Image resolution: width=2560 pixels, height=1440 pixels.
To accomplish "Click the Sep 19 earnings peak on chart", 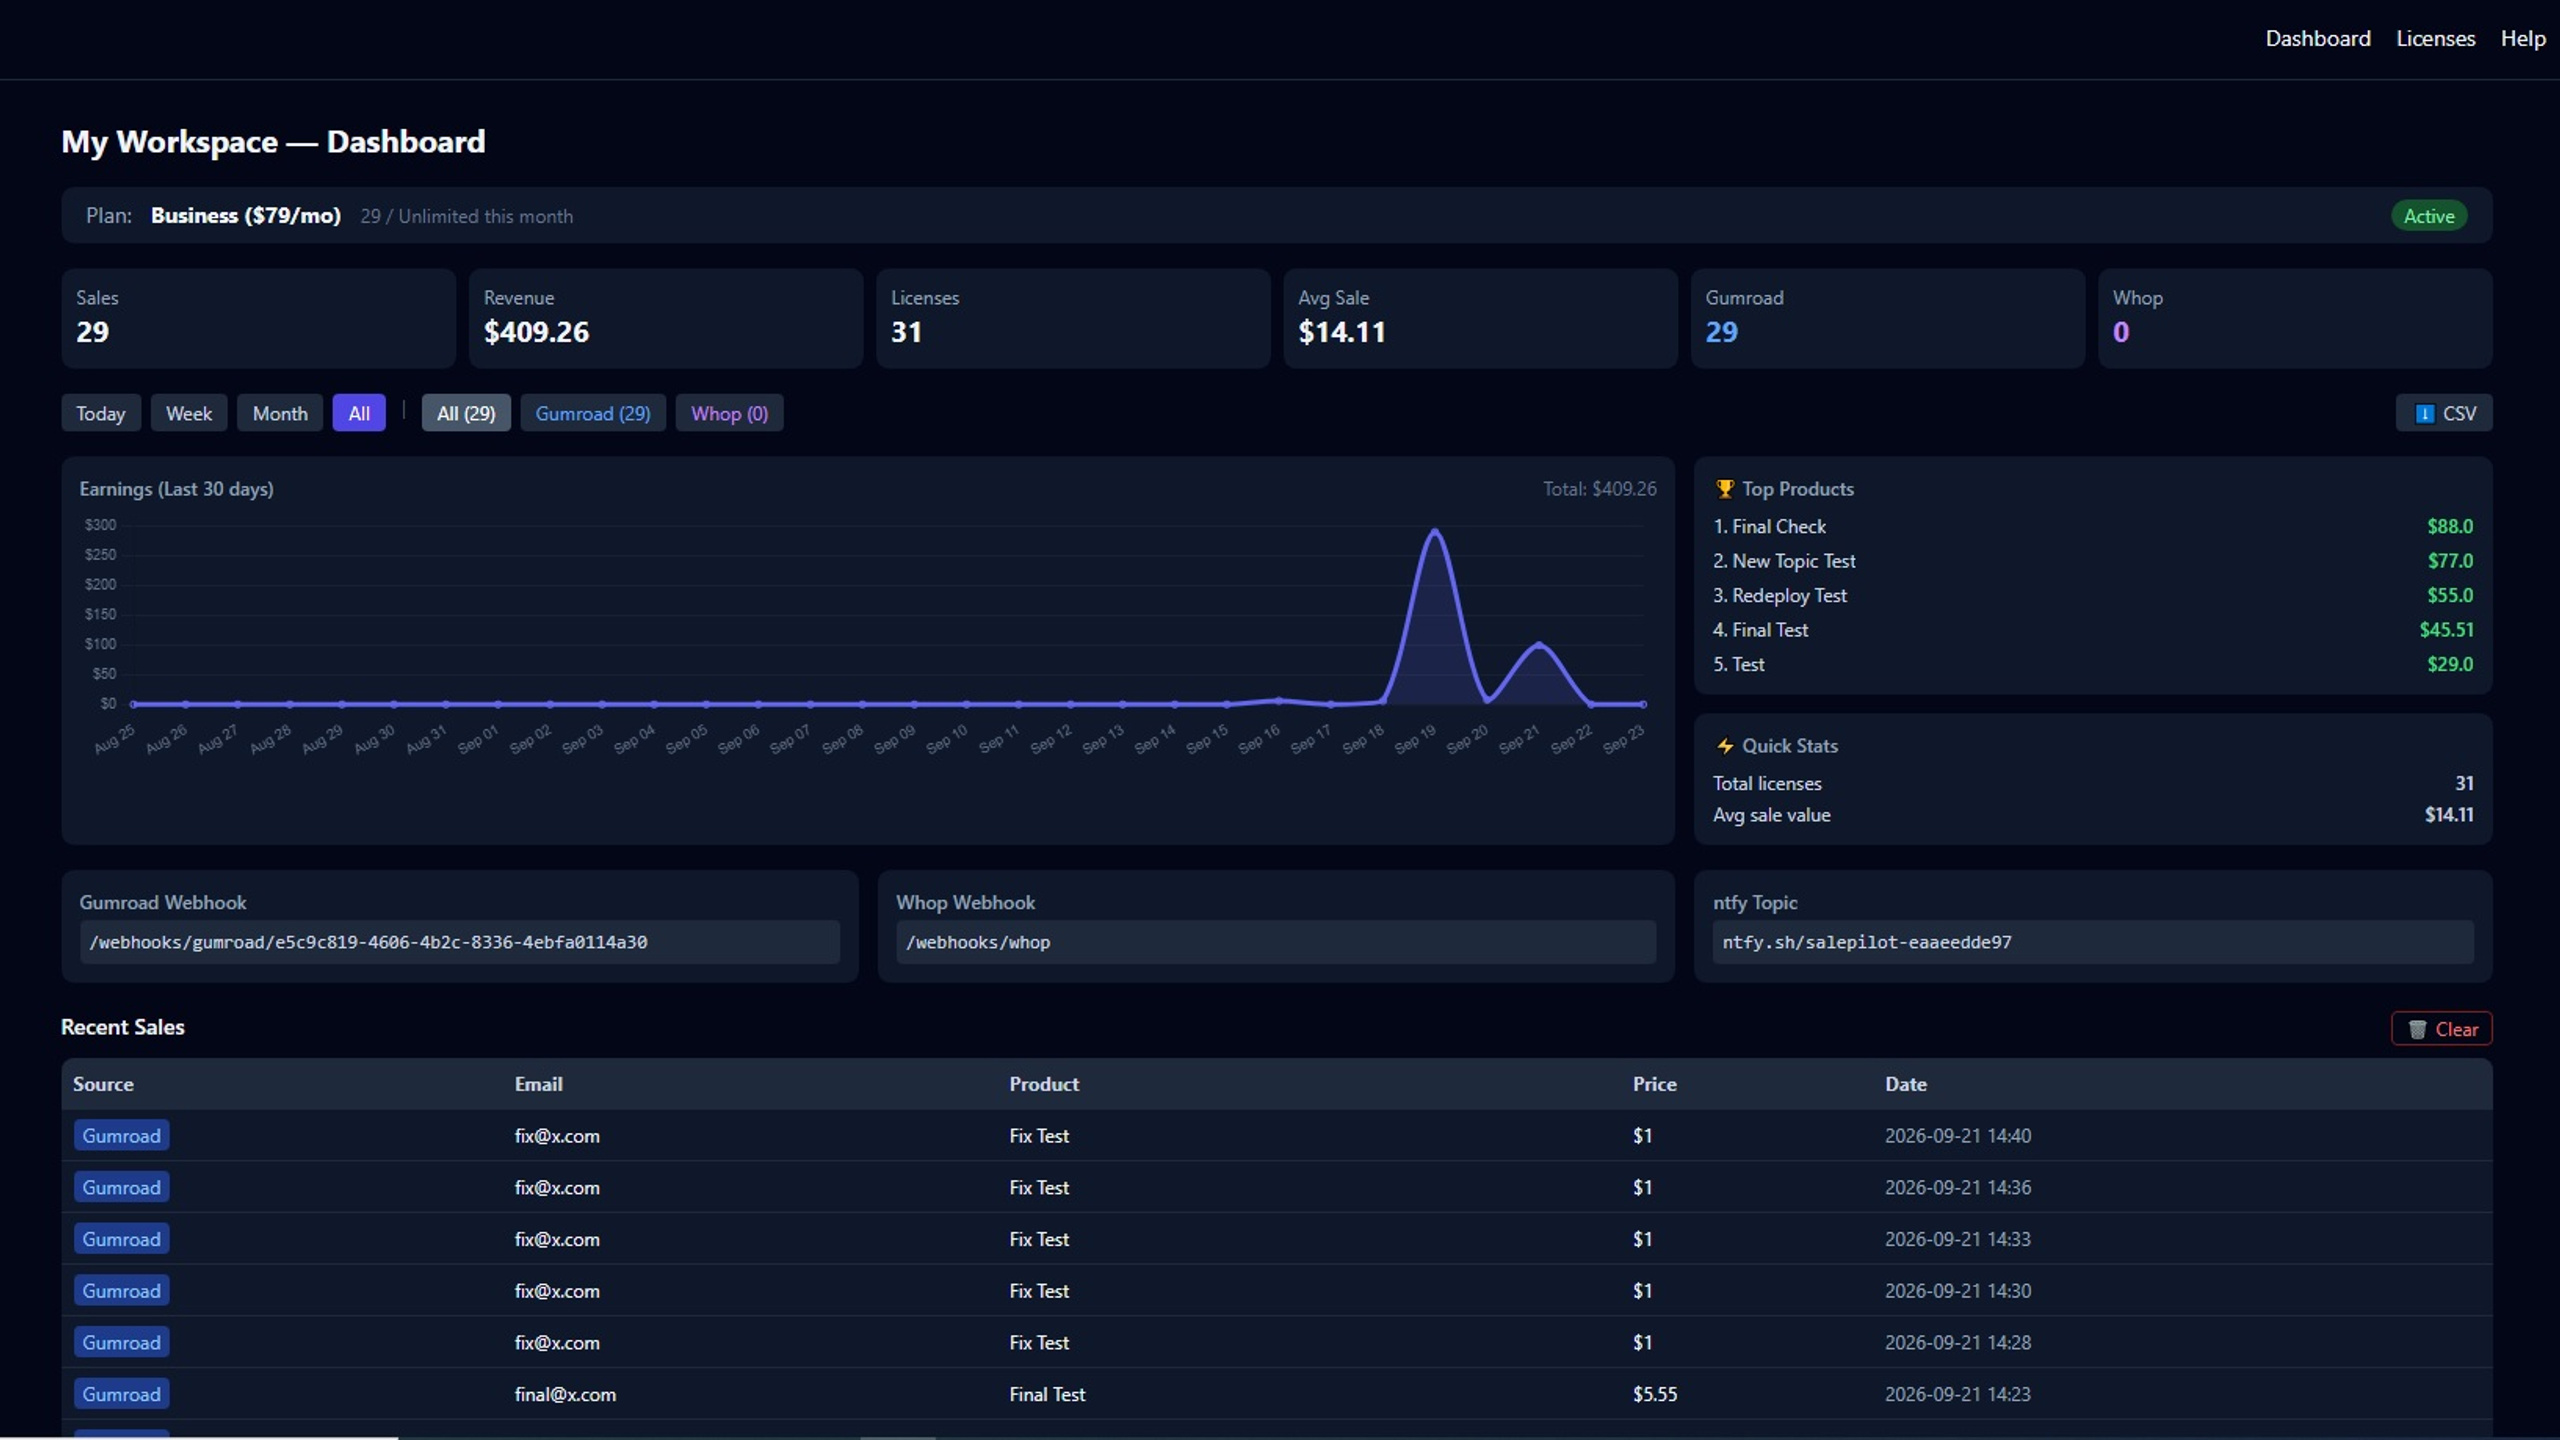I will click(x=1435, y=531).
